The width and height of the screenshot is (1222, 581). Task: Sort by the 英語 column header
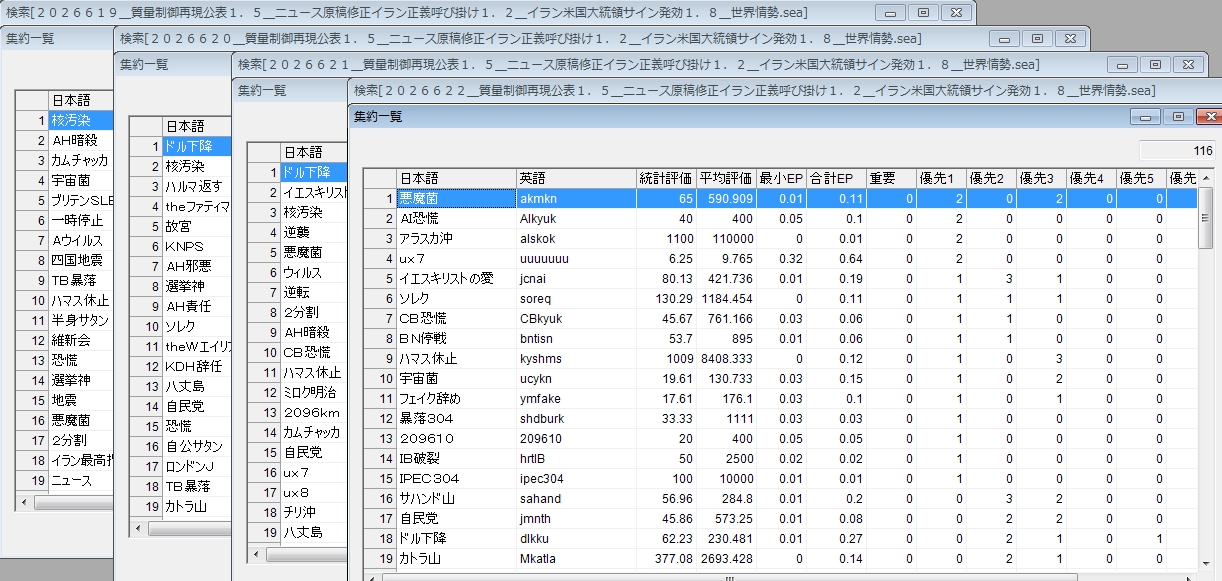[x=575, y=178]
